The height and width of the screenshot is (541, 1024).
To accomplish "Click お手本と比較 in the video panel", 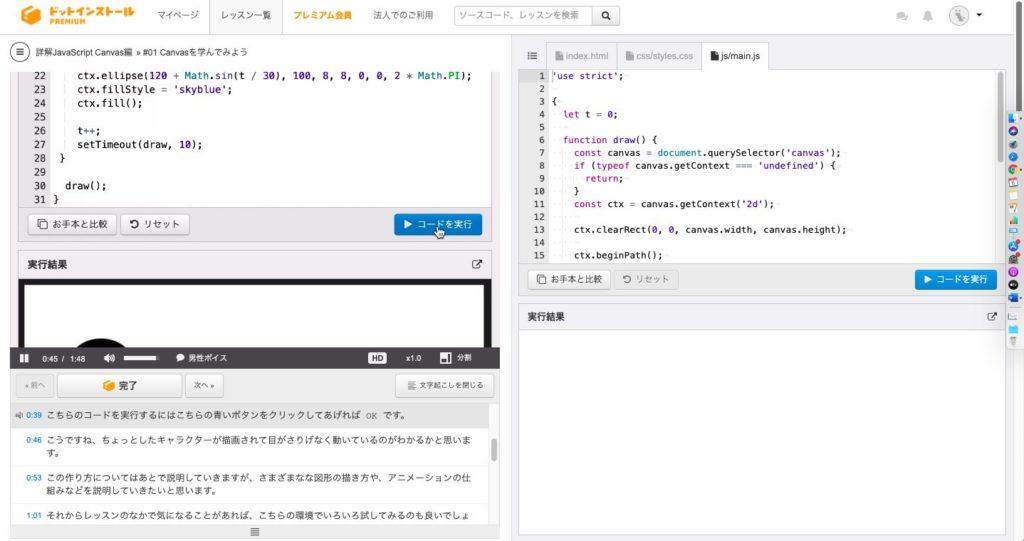I will click(72, 224).
